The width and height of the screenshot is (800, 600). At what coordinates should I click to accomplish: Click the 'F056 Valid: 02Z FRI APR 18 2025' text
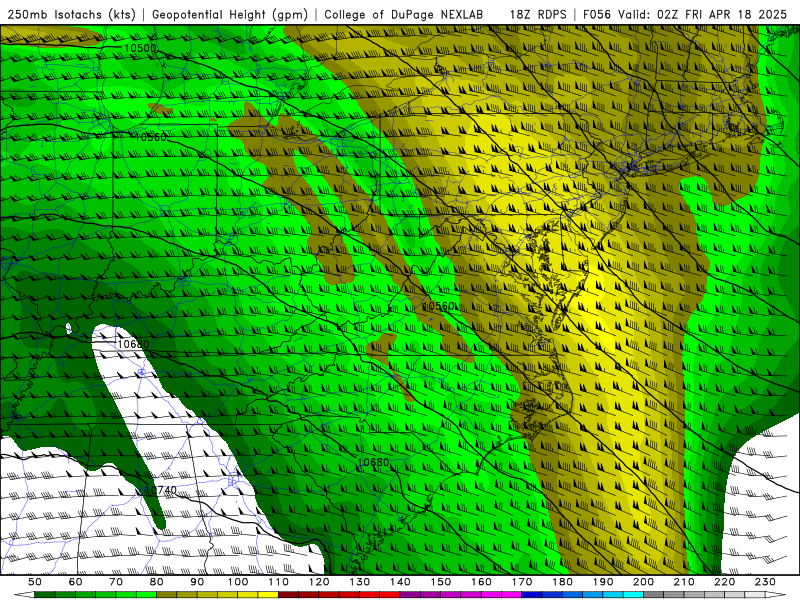[x=685, y=15]
